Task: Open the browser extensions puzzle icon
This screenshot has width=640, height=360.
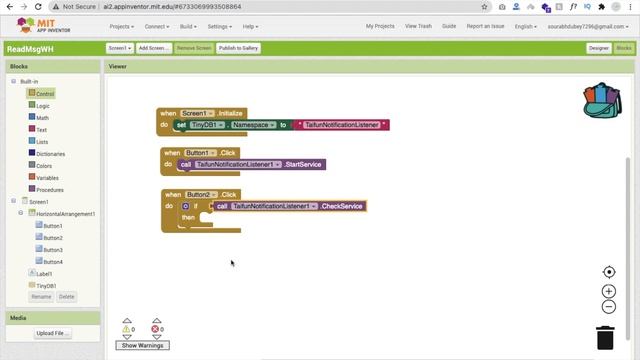Action: (601, 7)
